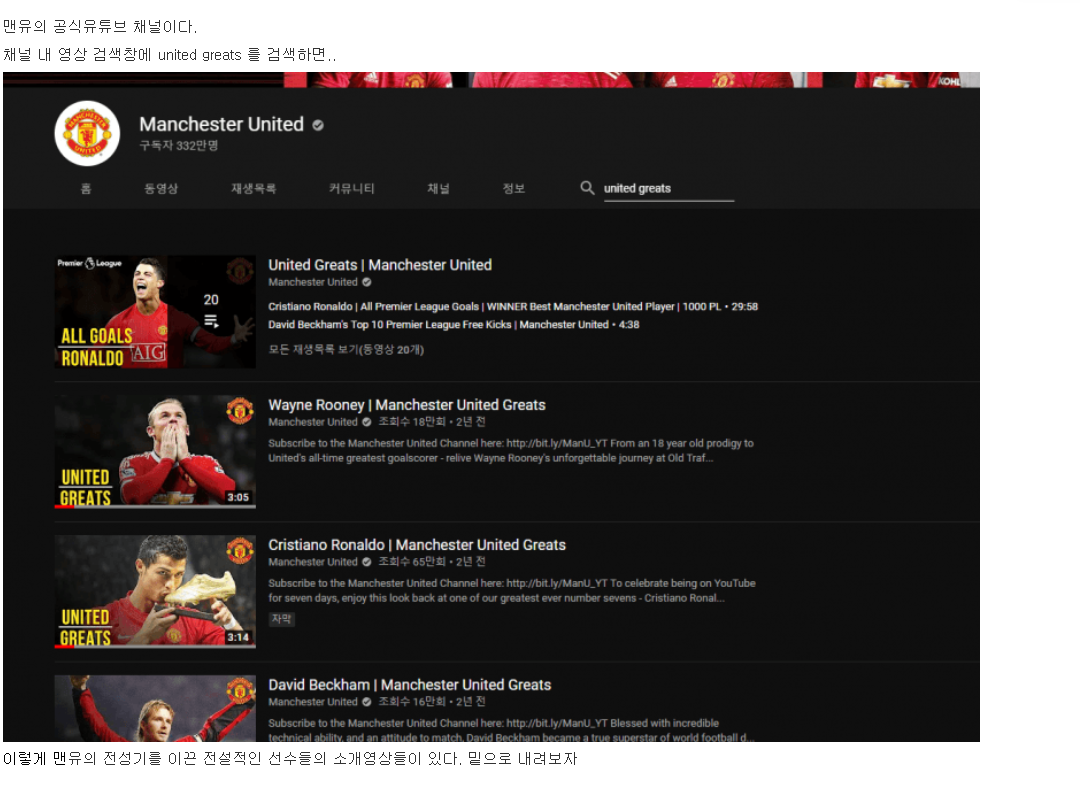Screen dimensions: 1080x787
Task: Open the 커뮤니티 tab
Action: (351, 189)
